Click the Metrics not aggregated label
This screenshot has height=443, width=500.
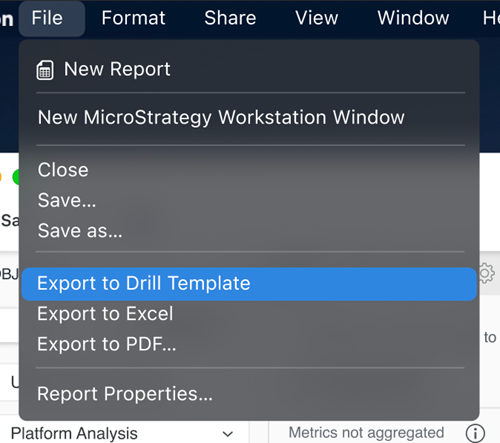click(x=366, y=433)
